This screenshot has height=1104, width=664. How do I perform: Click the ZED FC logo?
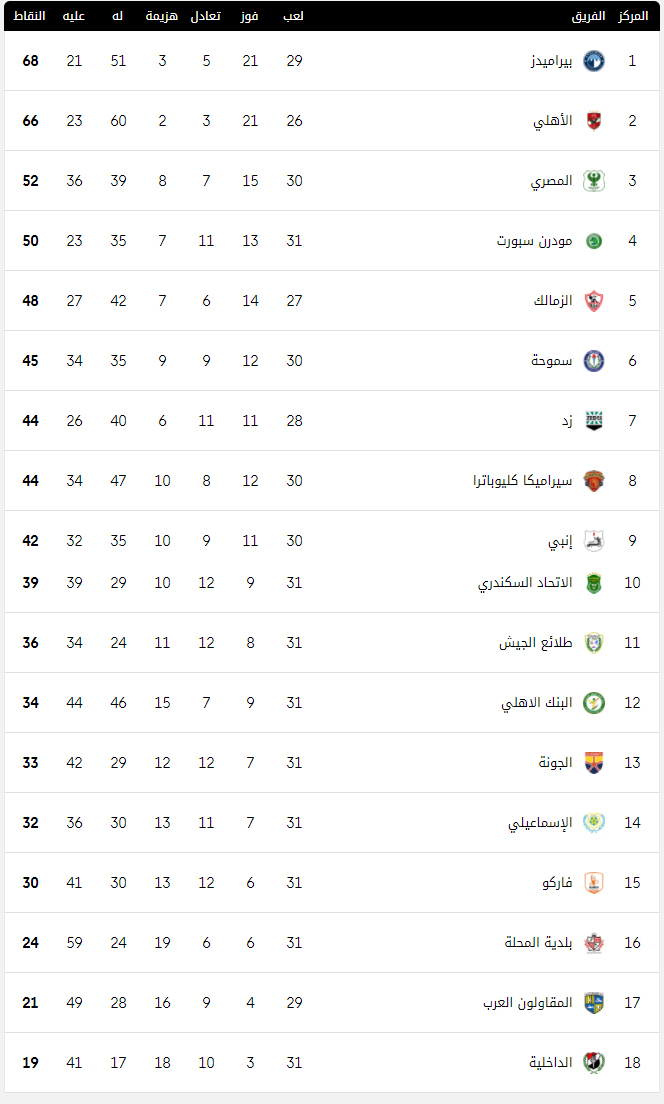click(x=594, y=420)
